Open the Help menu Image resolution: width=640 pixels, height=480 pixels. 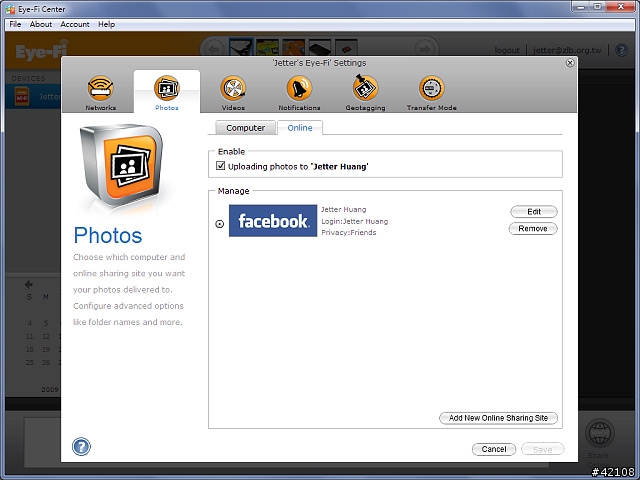(106, 24)
